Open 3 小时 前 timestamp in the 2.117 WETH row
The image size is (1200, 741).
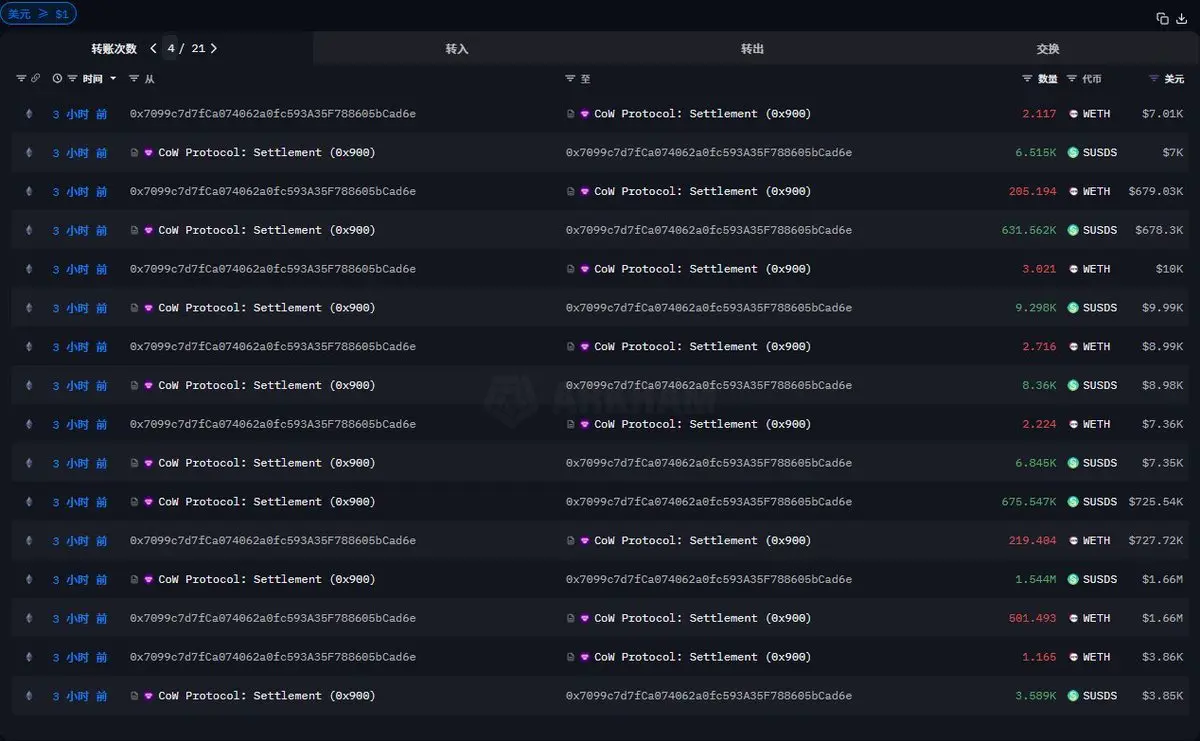pyautogui.click(x=80, y=114)
